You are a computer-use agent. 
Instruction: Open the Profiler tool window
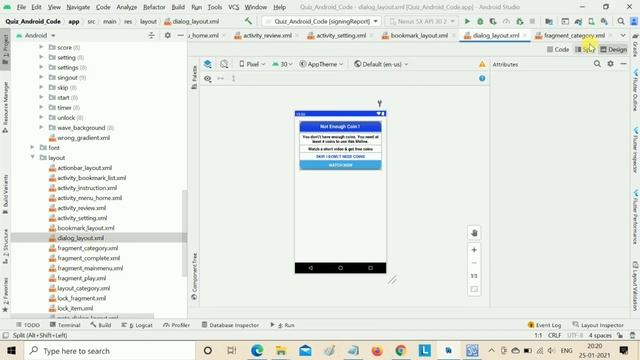tap(176, 325)
